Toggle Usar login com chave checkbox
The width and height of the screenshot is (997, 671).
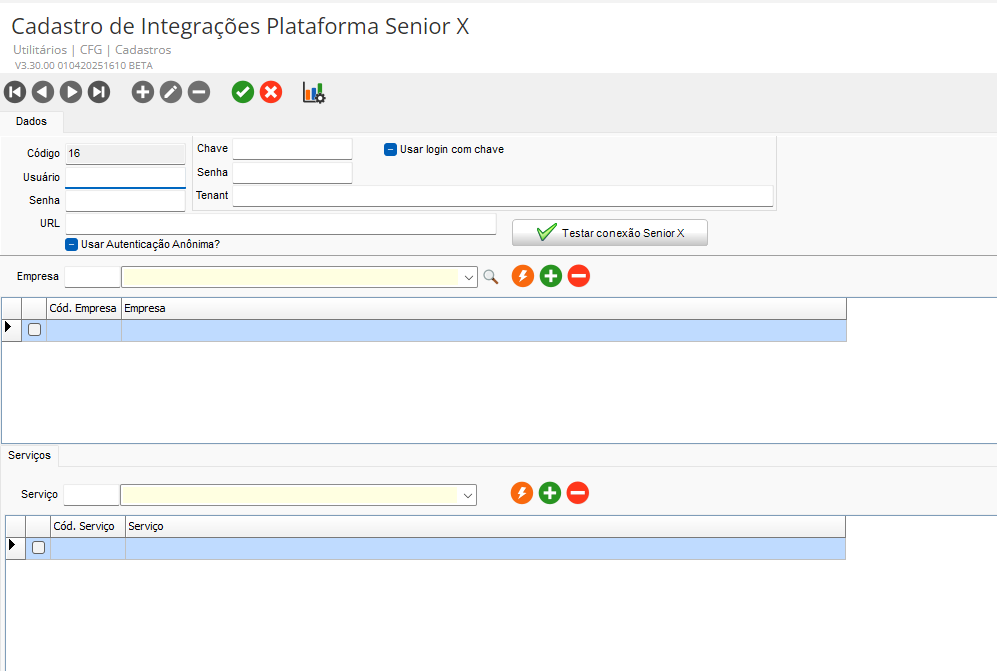[391, 150]
